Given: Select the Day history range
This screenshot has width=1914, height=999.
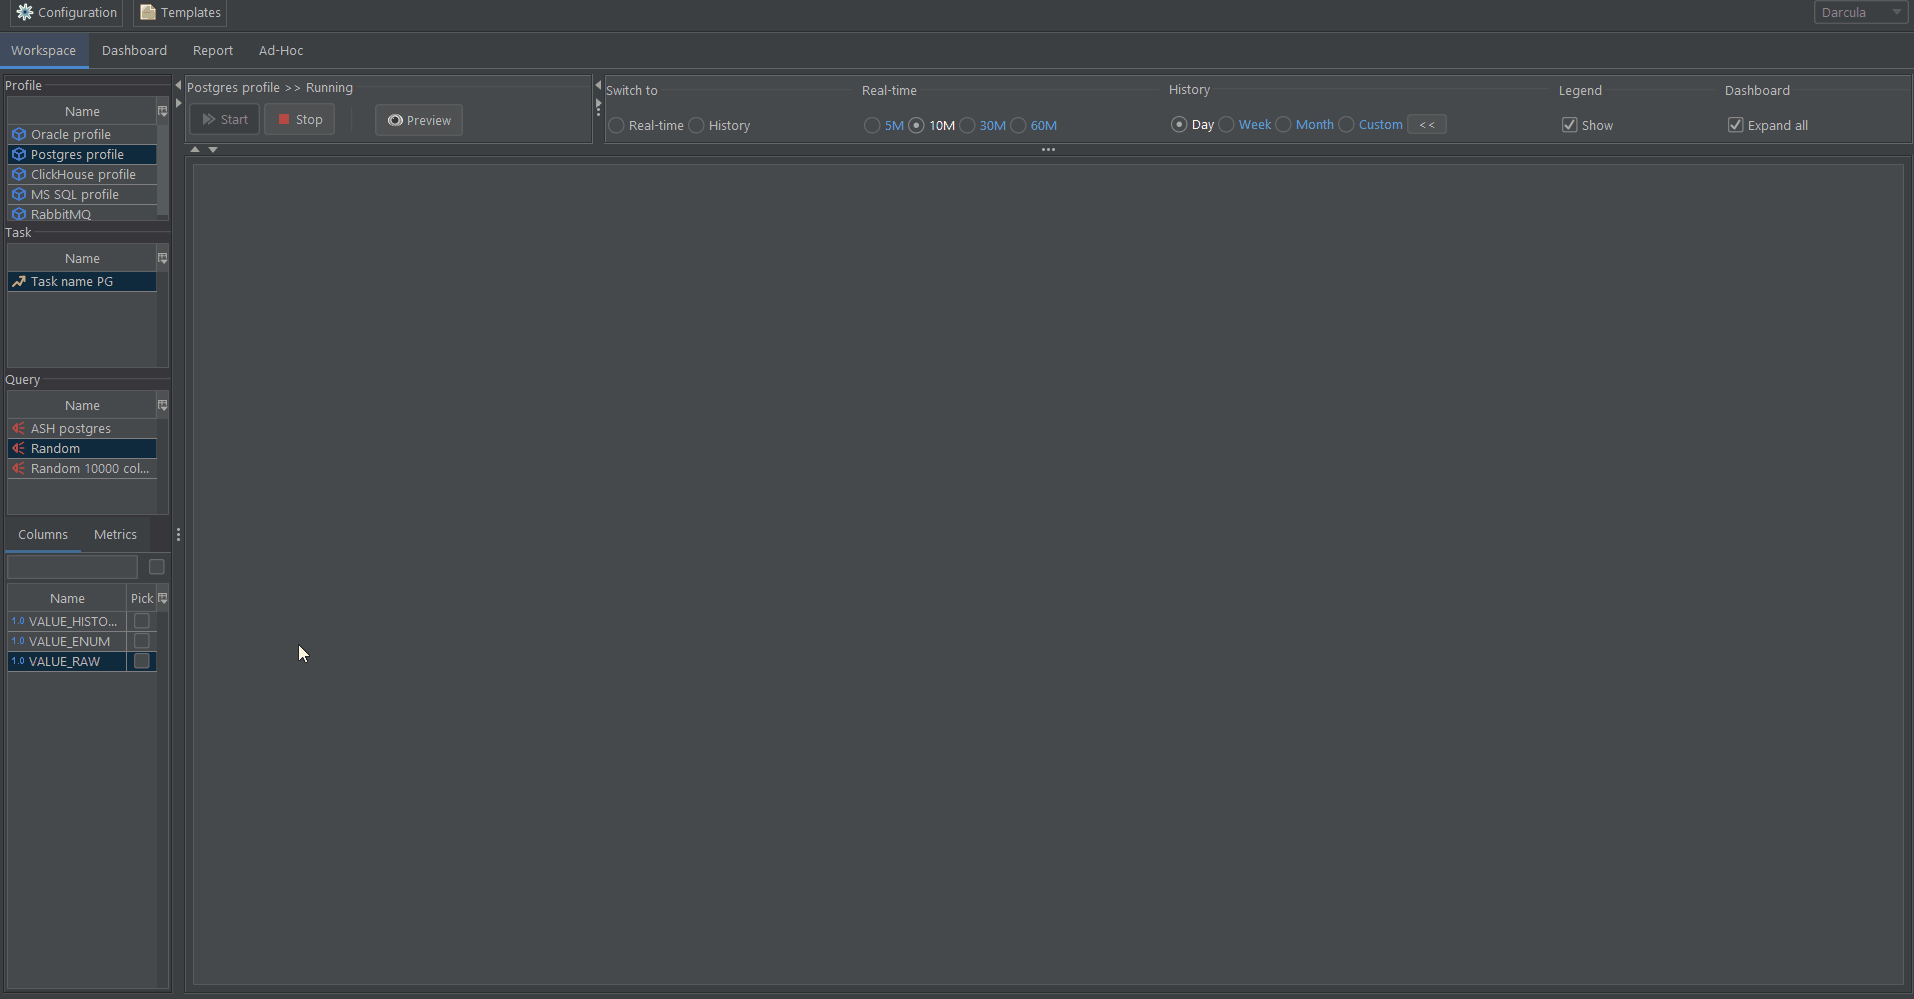Looking at the screenshot, I should coord(1179,124).
